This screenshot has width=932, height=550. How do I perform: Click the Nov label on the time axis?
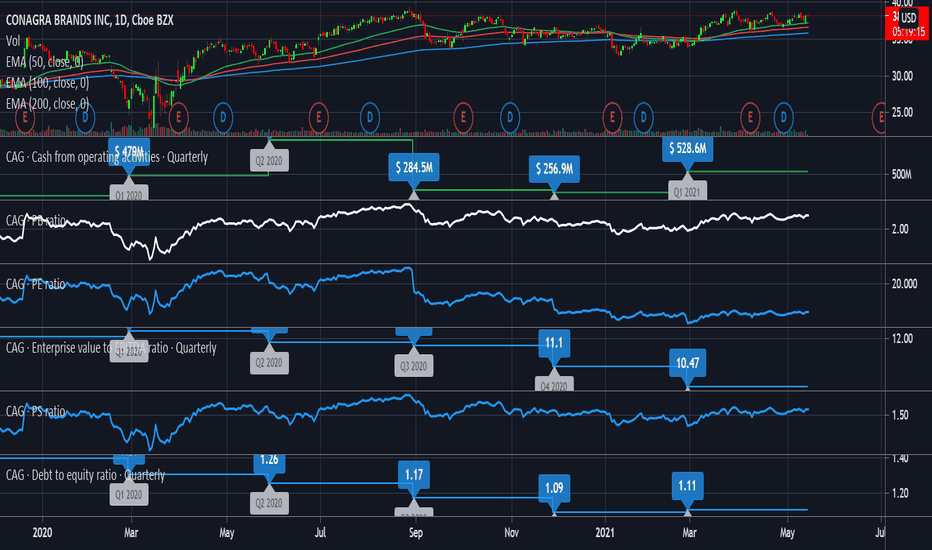[x=511, y=533]
